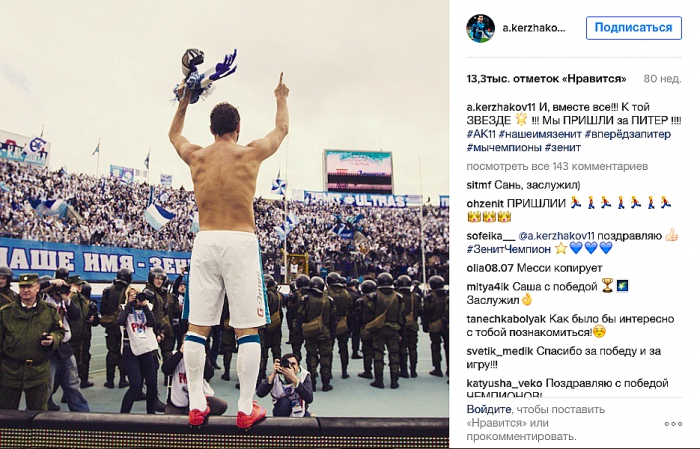
Task: Click the @a.kerzhakov11 mention in comment
Action: coord(556,236)
